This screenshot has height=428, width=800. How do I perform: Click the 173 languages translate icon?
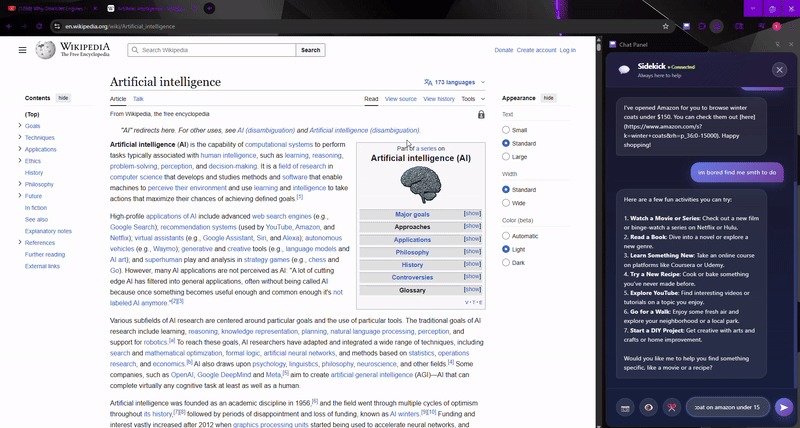point(428,82)
